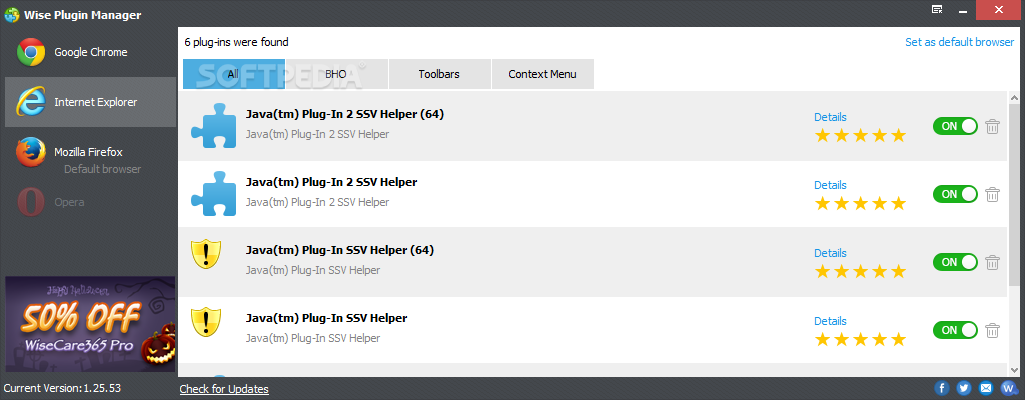Delete Java(tm) Plug-In 2 SSV Helper (64) via trash icon

992,126
